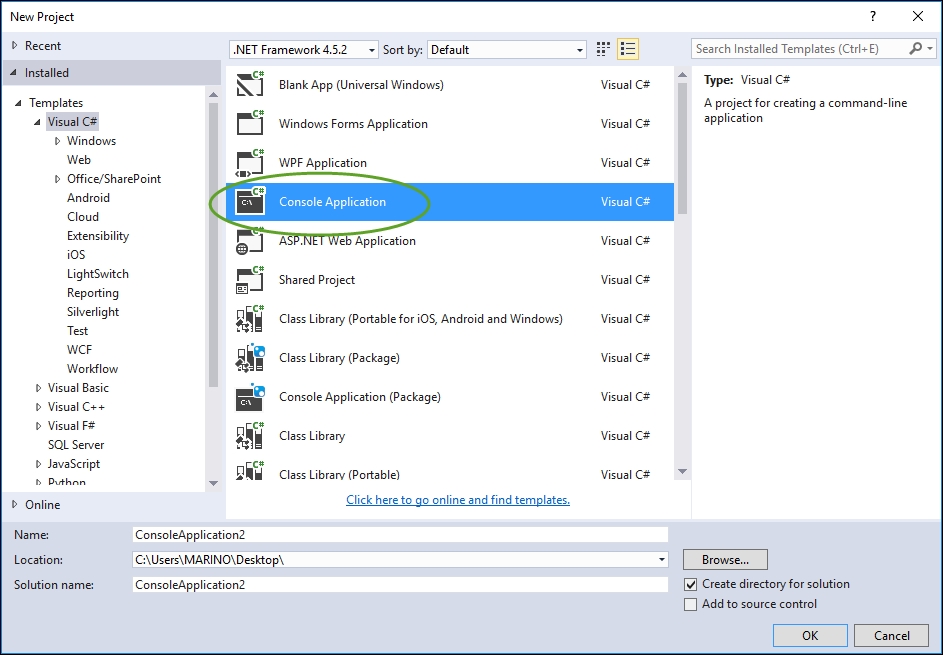Click the Console Application (Package) template icon
The image size is (943, 655).
(250, 397)
